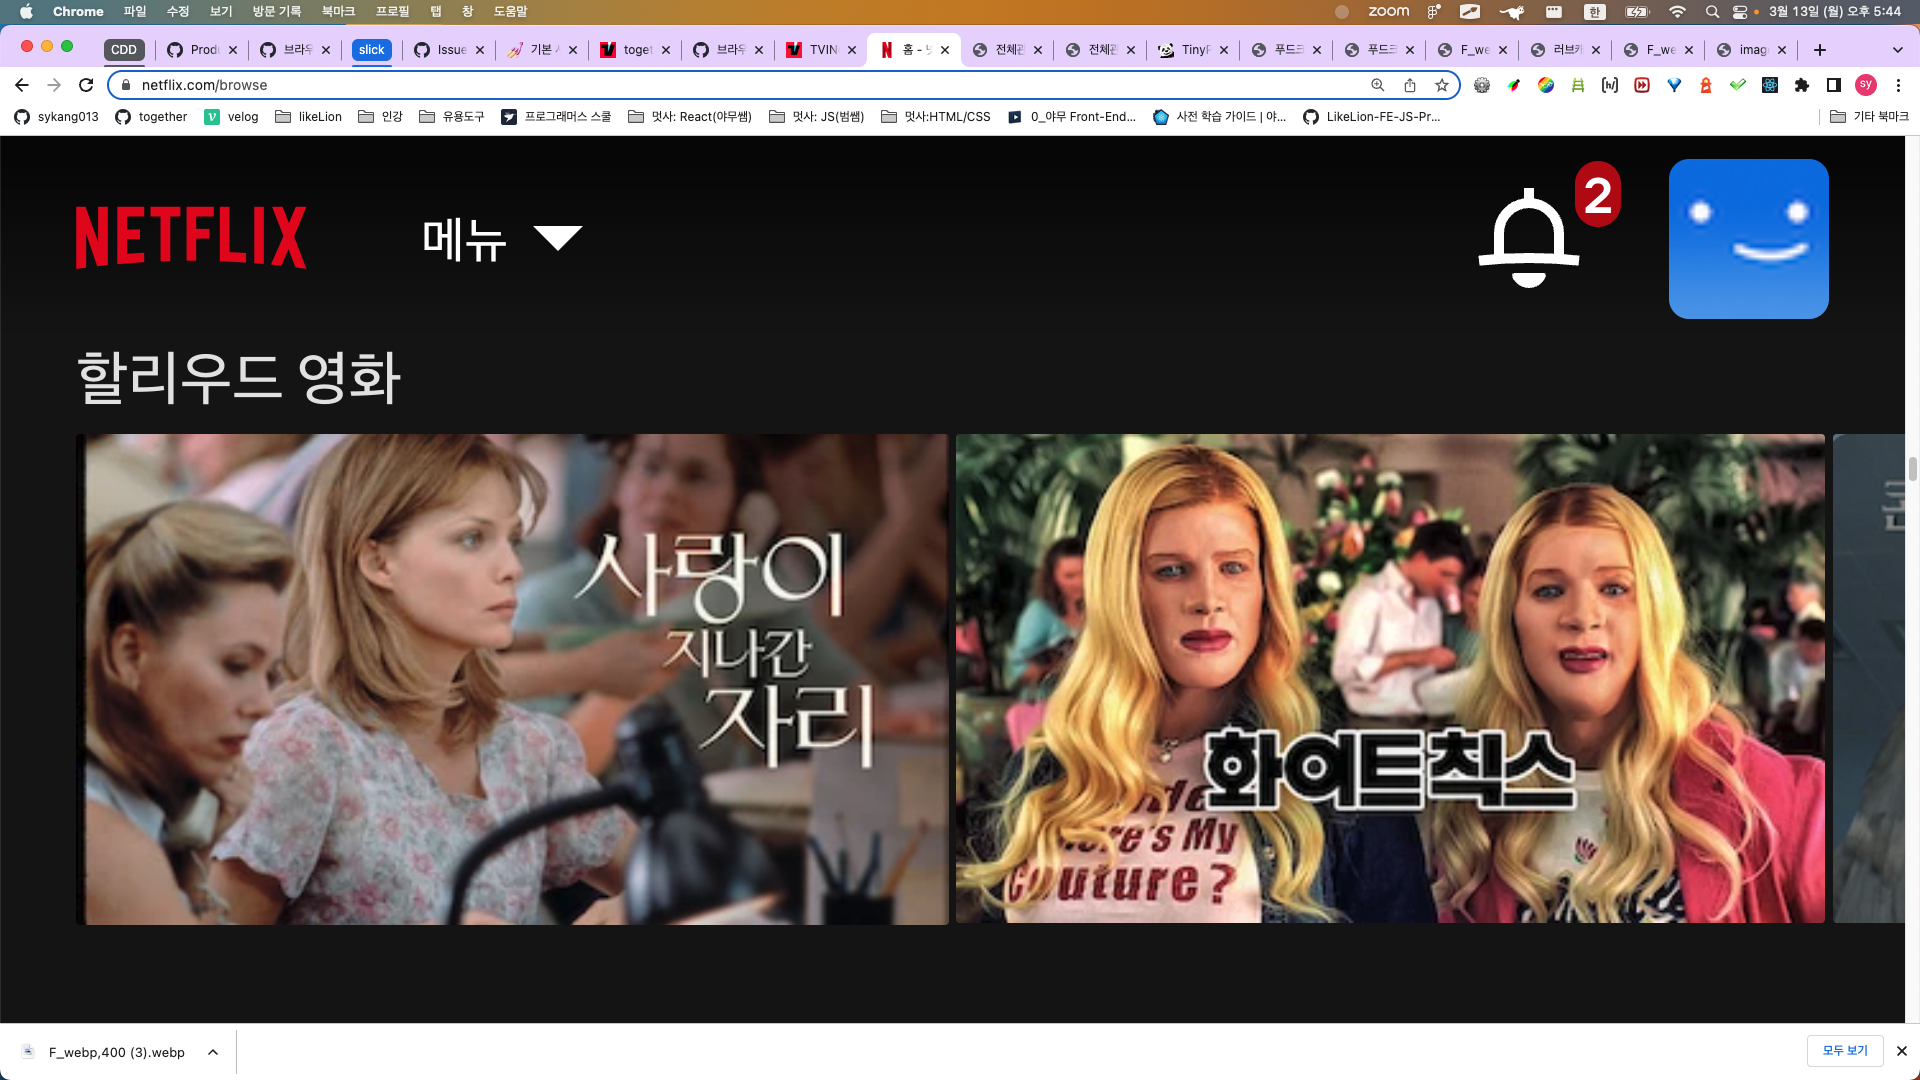Go forward with the browser forward arrow

tap(54, 85)
